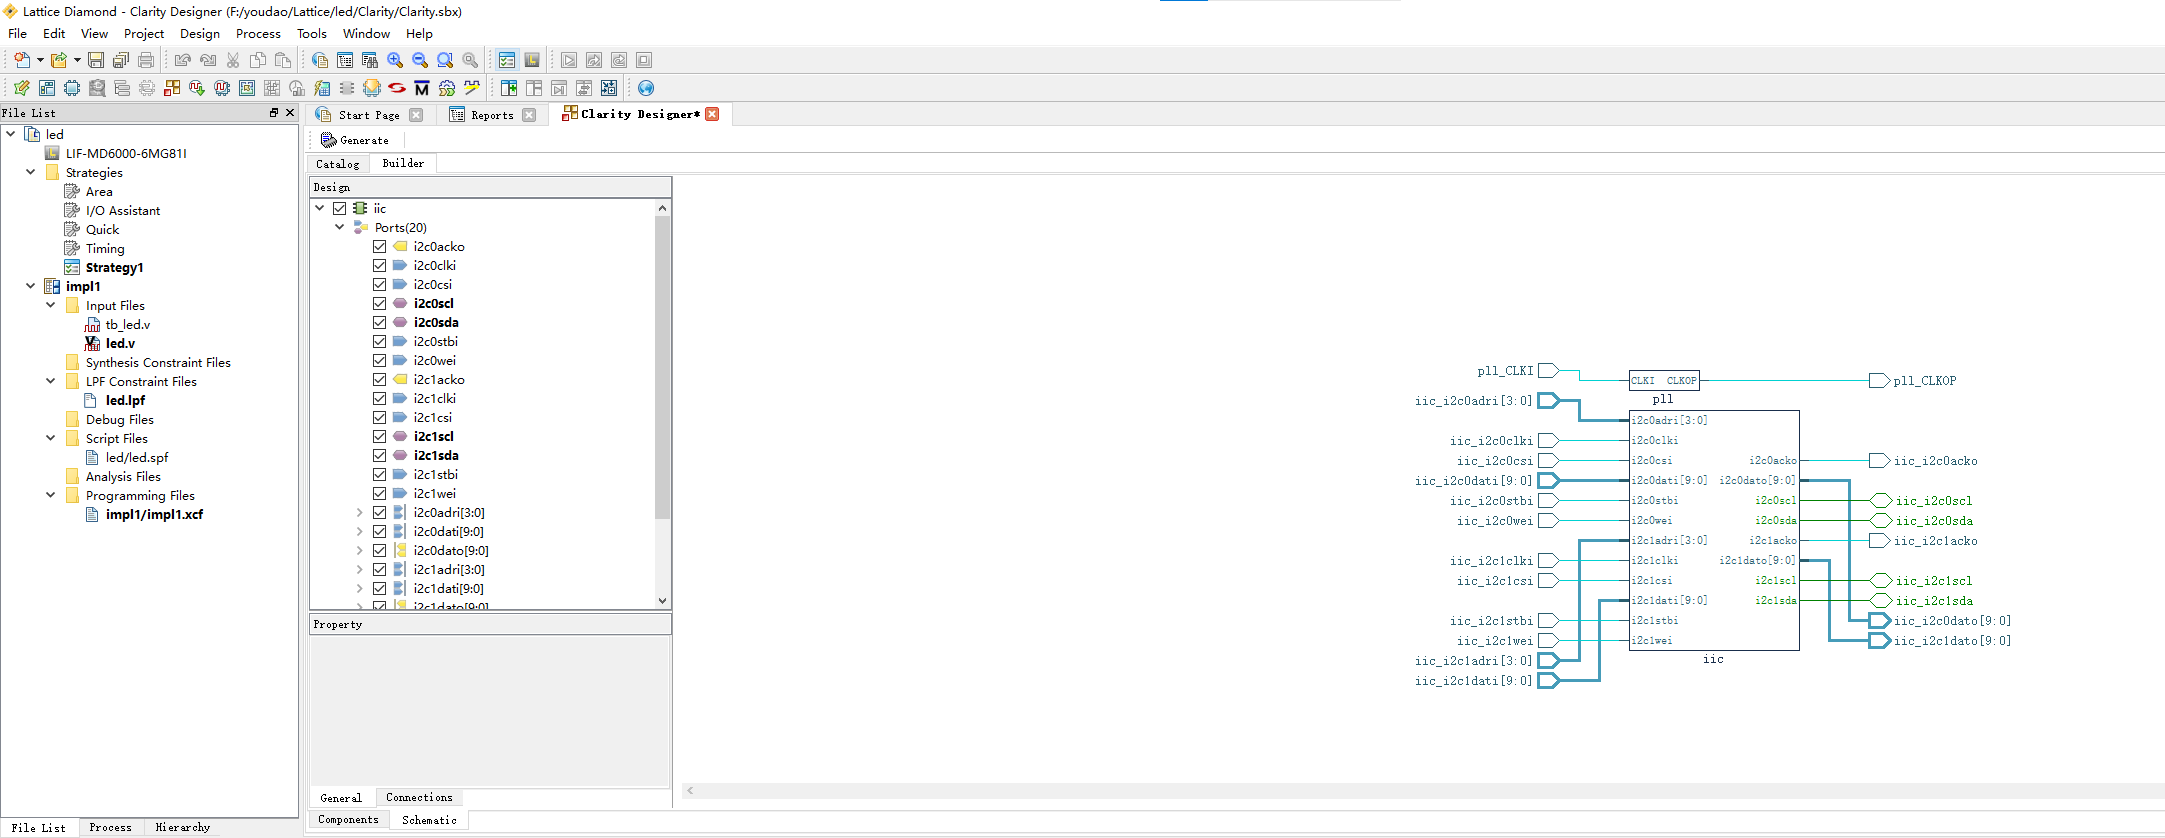The width and height of the screenshot is (2165, 838).
Task: Toggle checkbox for i2c0clki port
Action: pos(380,265)
